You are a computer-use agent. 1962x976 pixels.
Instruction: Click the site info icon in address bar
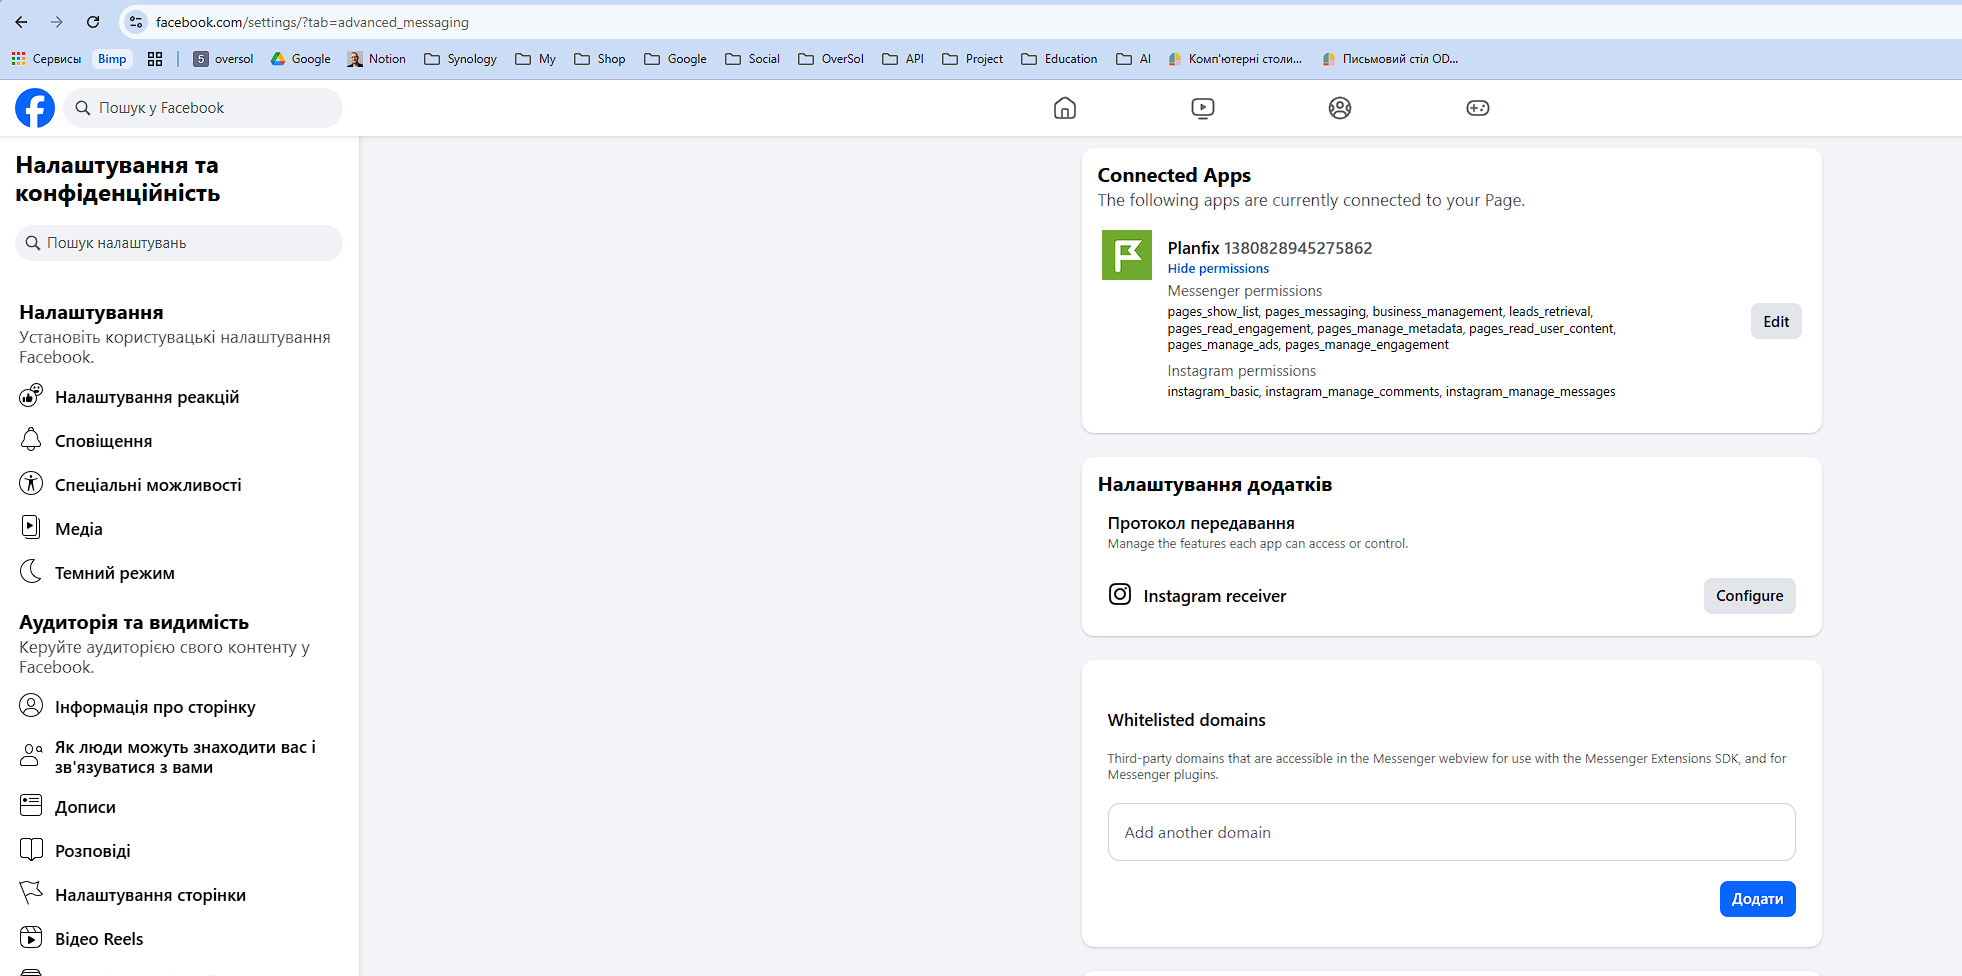click(136, 22)
